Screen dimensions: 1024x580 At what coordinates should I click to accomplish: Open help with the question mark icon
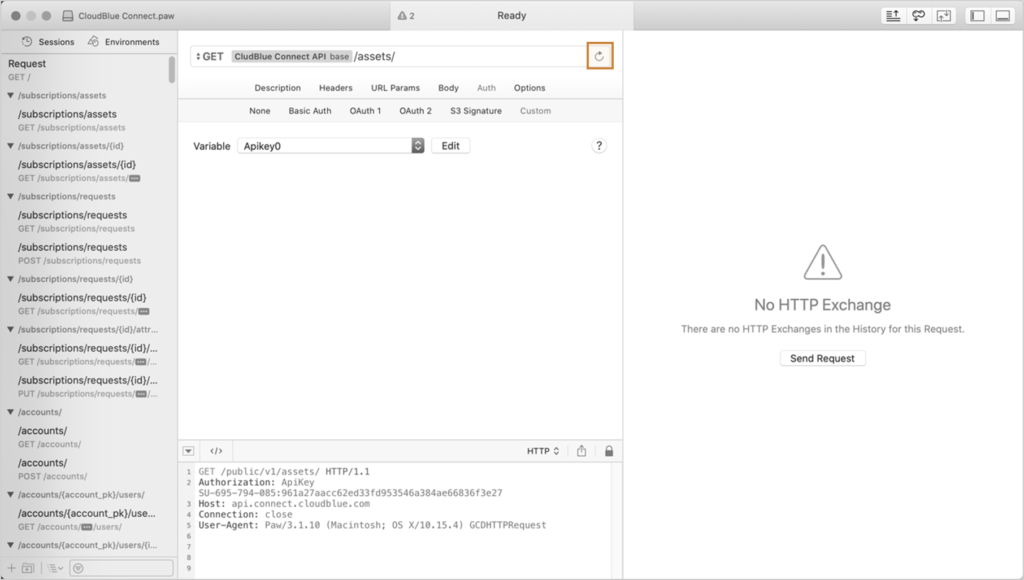[599, 146]
